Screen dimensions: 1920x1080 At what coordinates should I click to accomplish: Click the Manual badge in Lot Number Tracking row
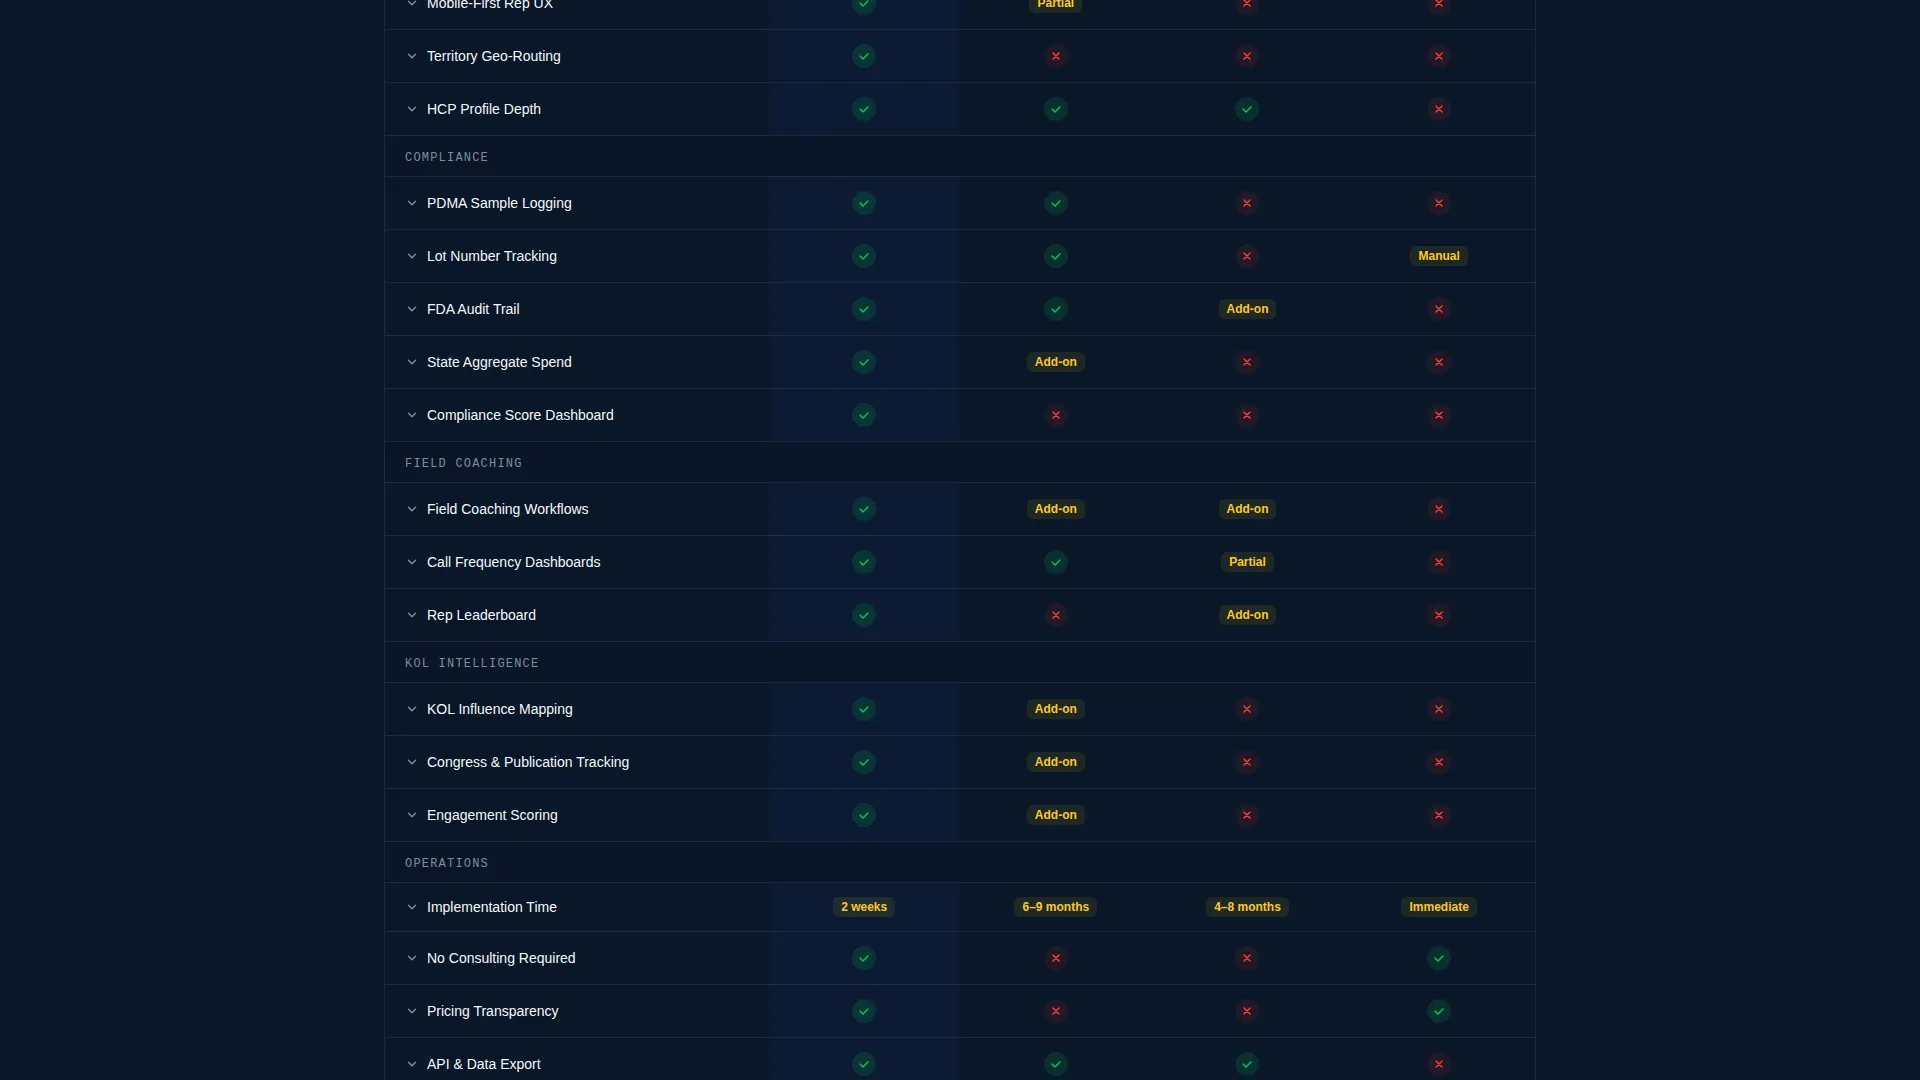click(x=1439, y=256)
